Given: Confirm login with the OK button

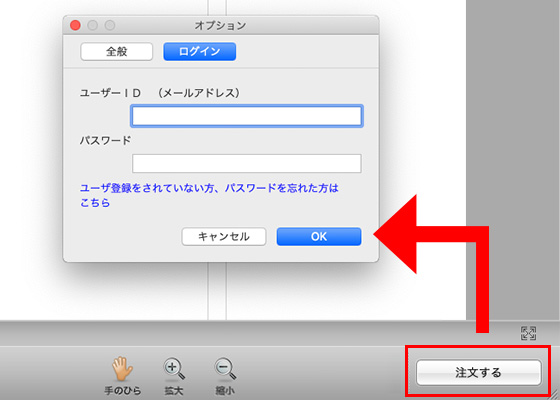Looking at the screenshot, I should [319, 236].
